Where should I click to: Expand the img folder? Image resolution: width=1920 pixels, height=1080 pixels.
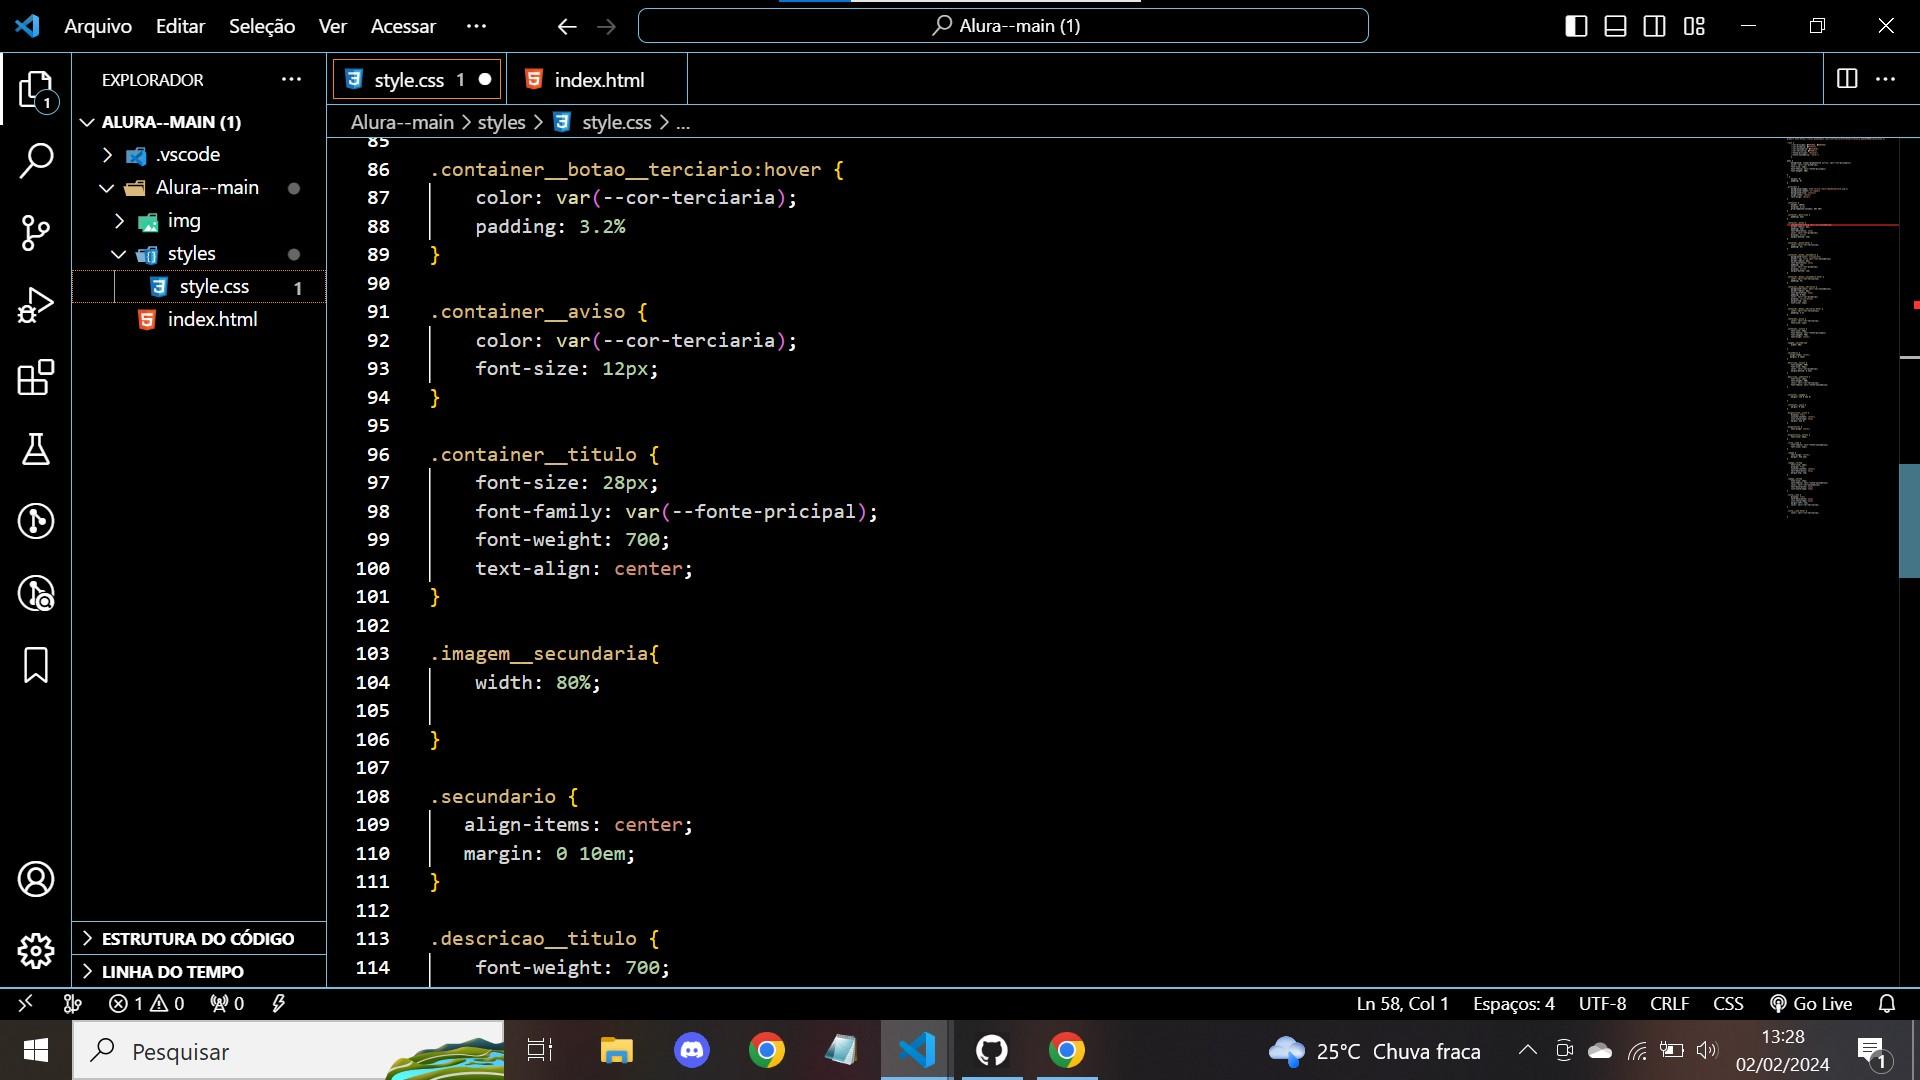tap(119, 221)
